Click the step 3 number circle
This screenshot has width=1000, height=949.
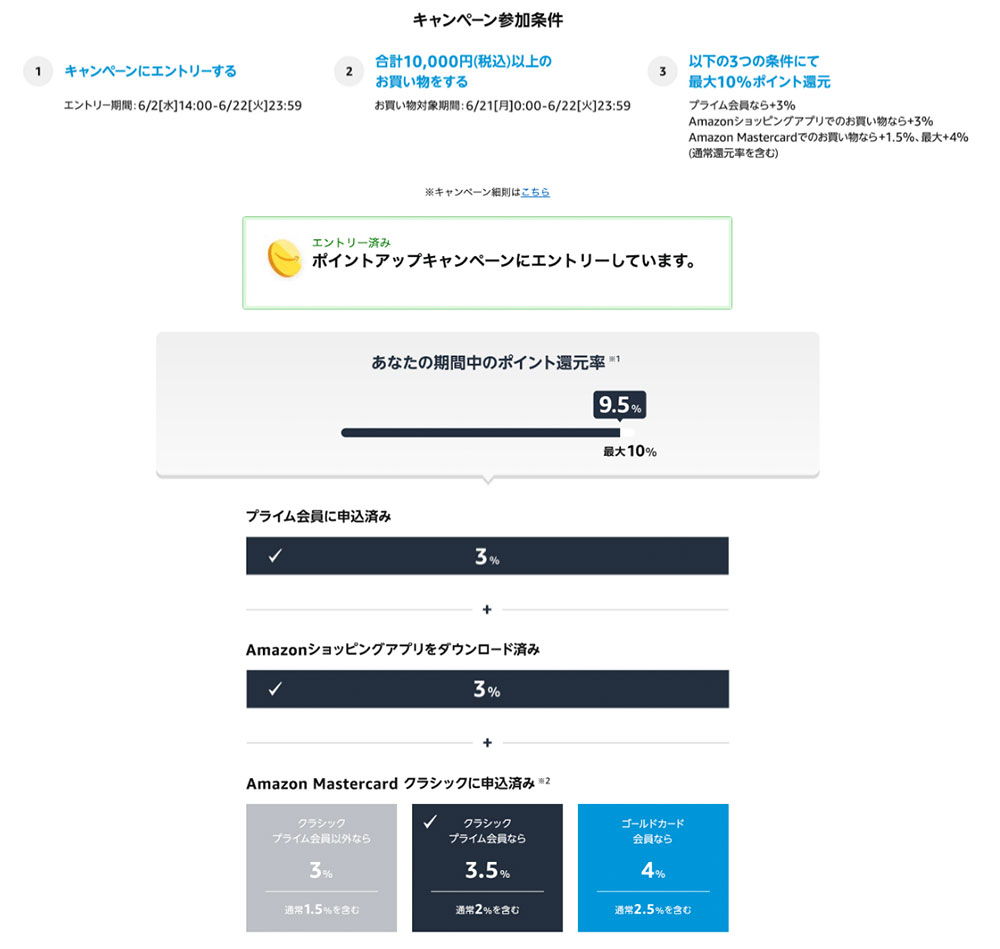(x=663, y=71)
